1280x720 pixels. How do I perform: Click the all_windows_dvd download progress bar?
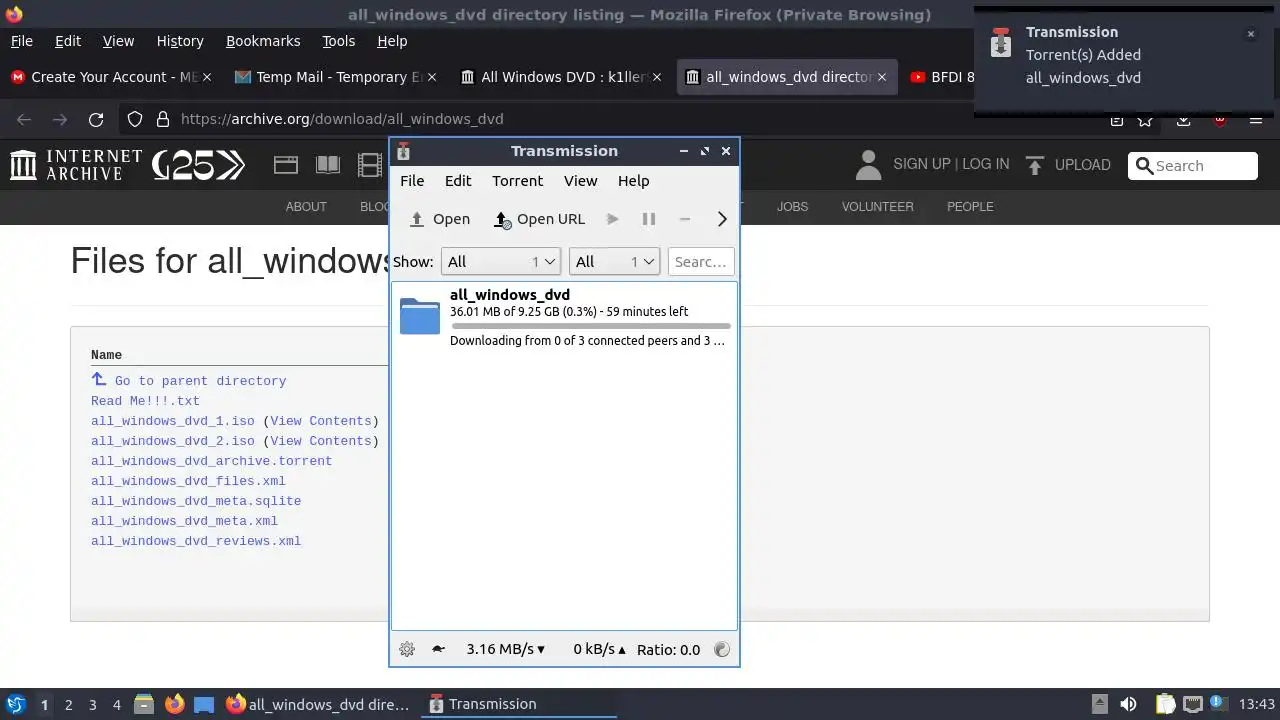pyautogui.click(x=590, y=326)
